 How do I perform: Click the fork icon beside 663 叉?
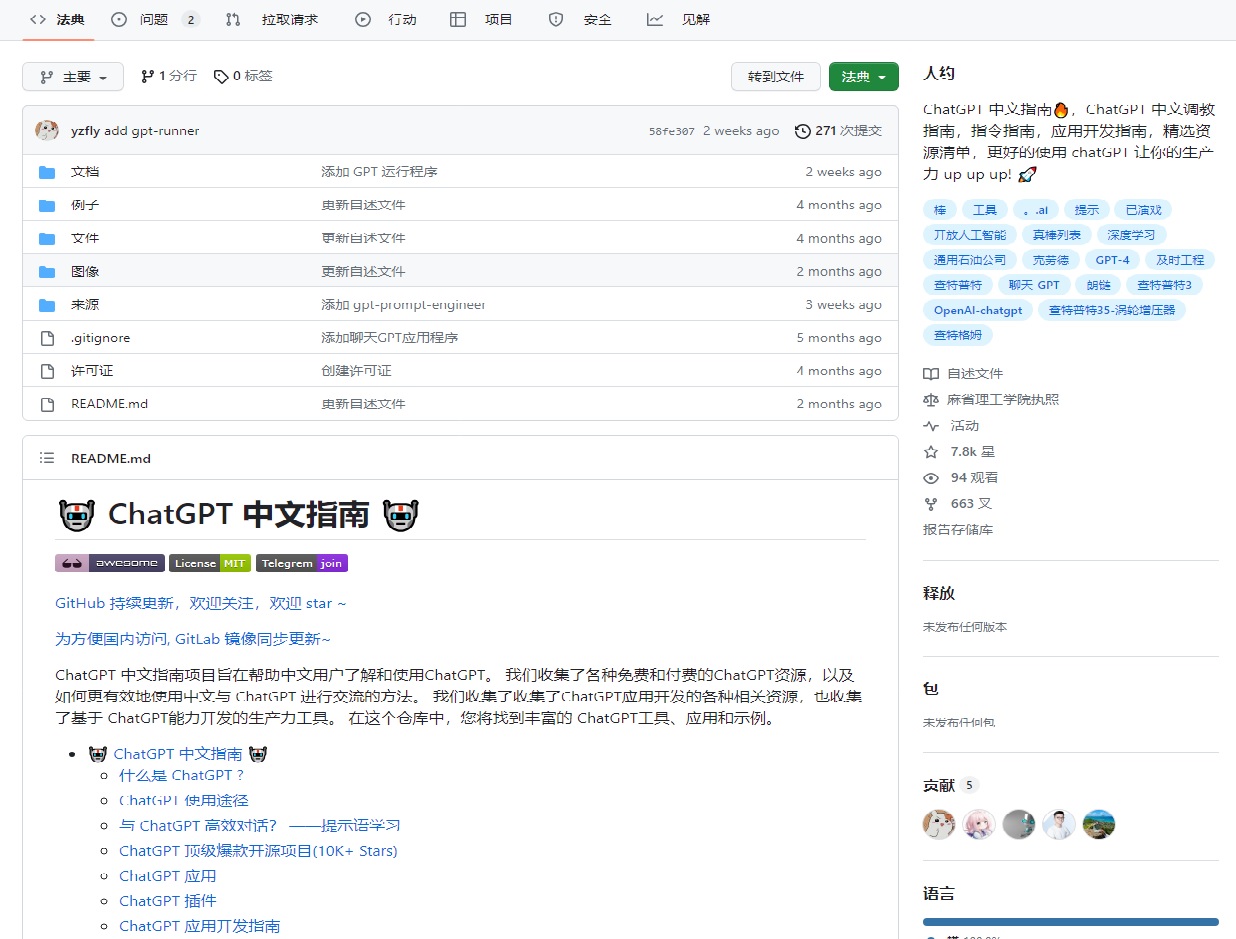931,504
